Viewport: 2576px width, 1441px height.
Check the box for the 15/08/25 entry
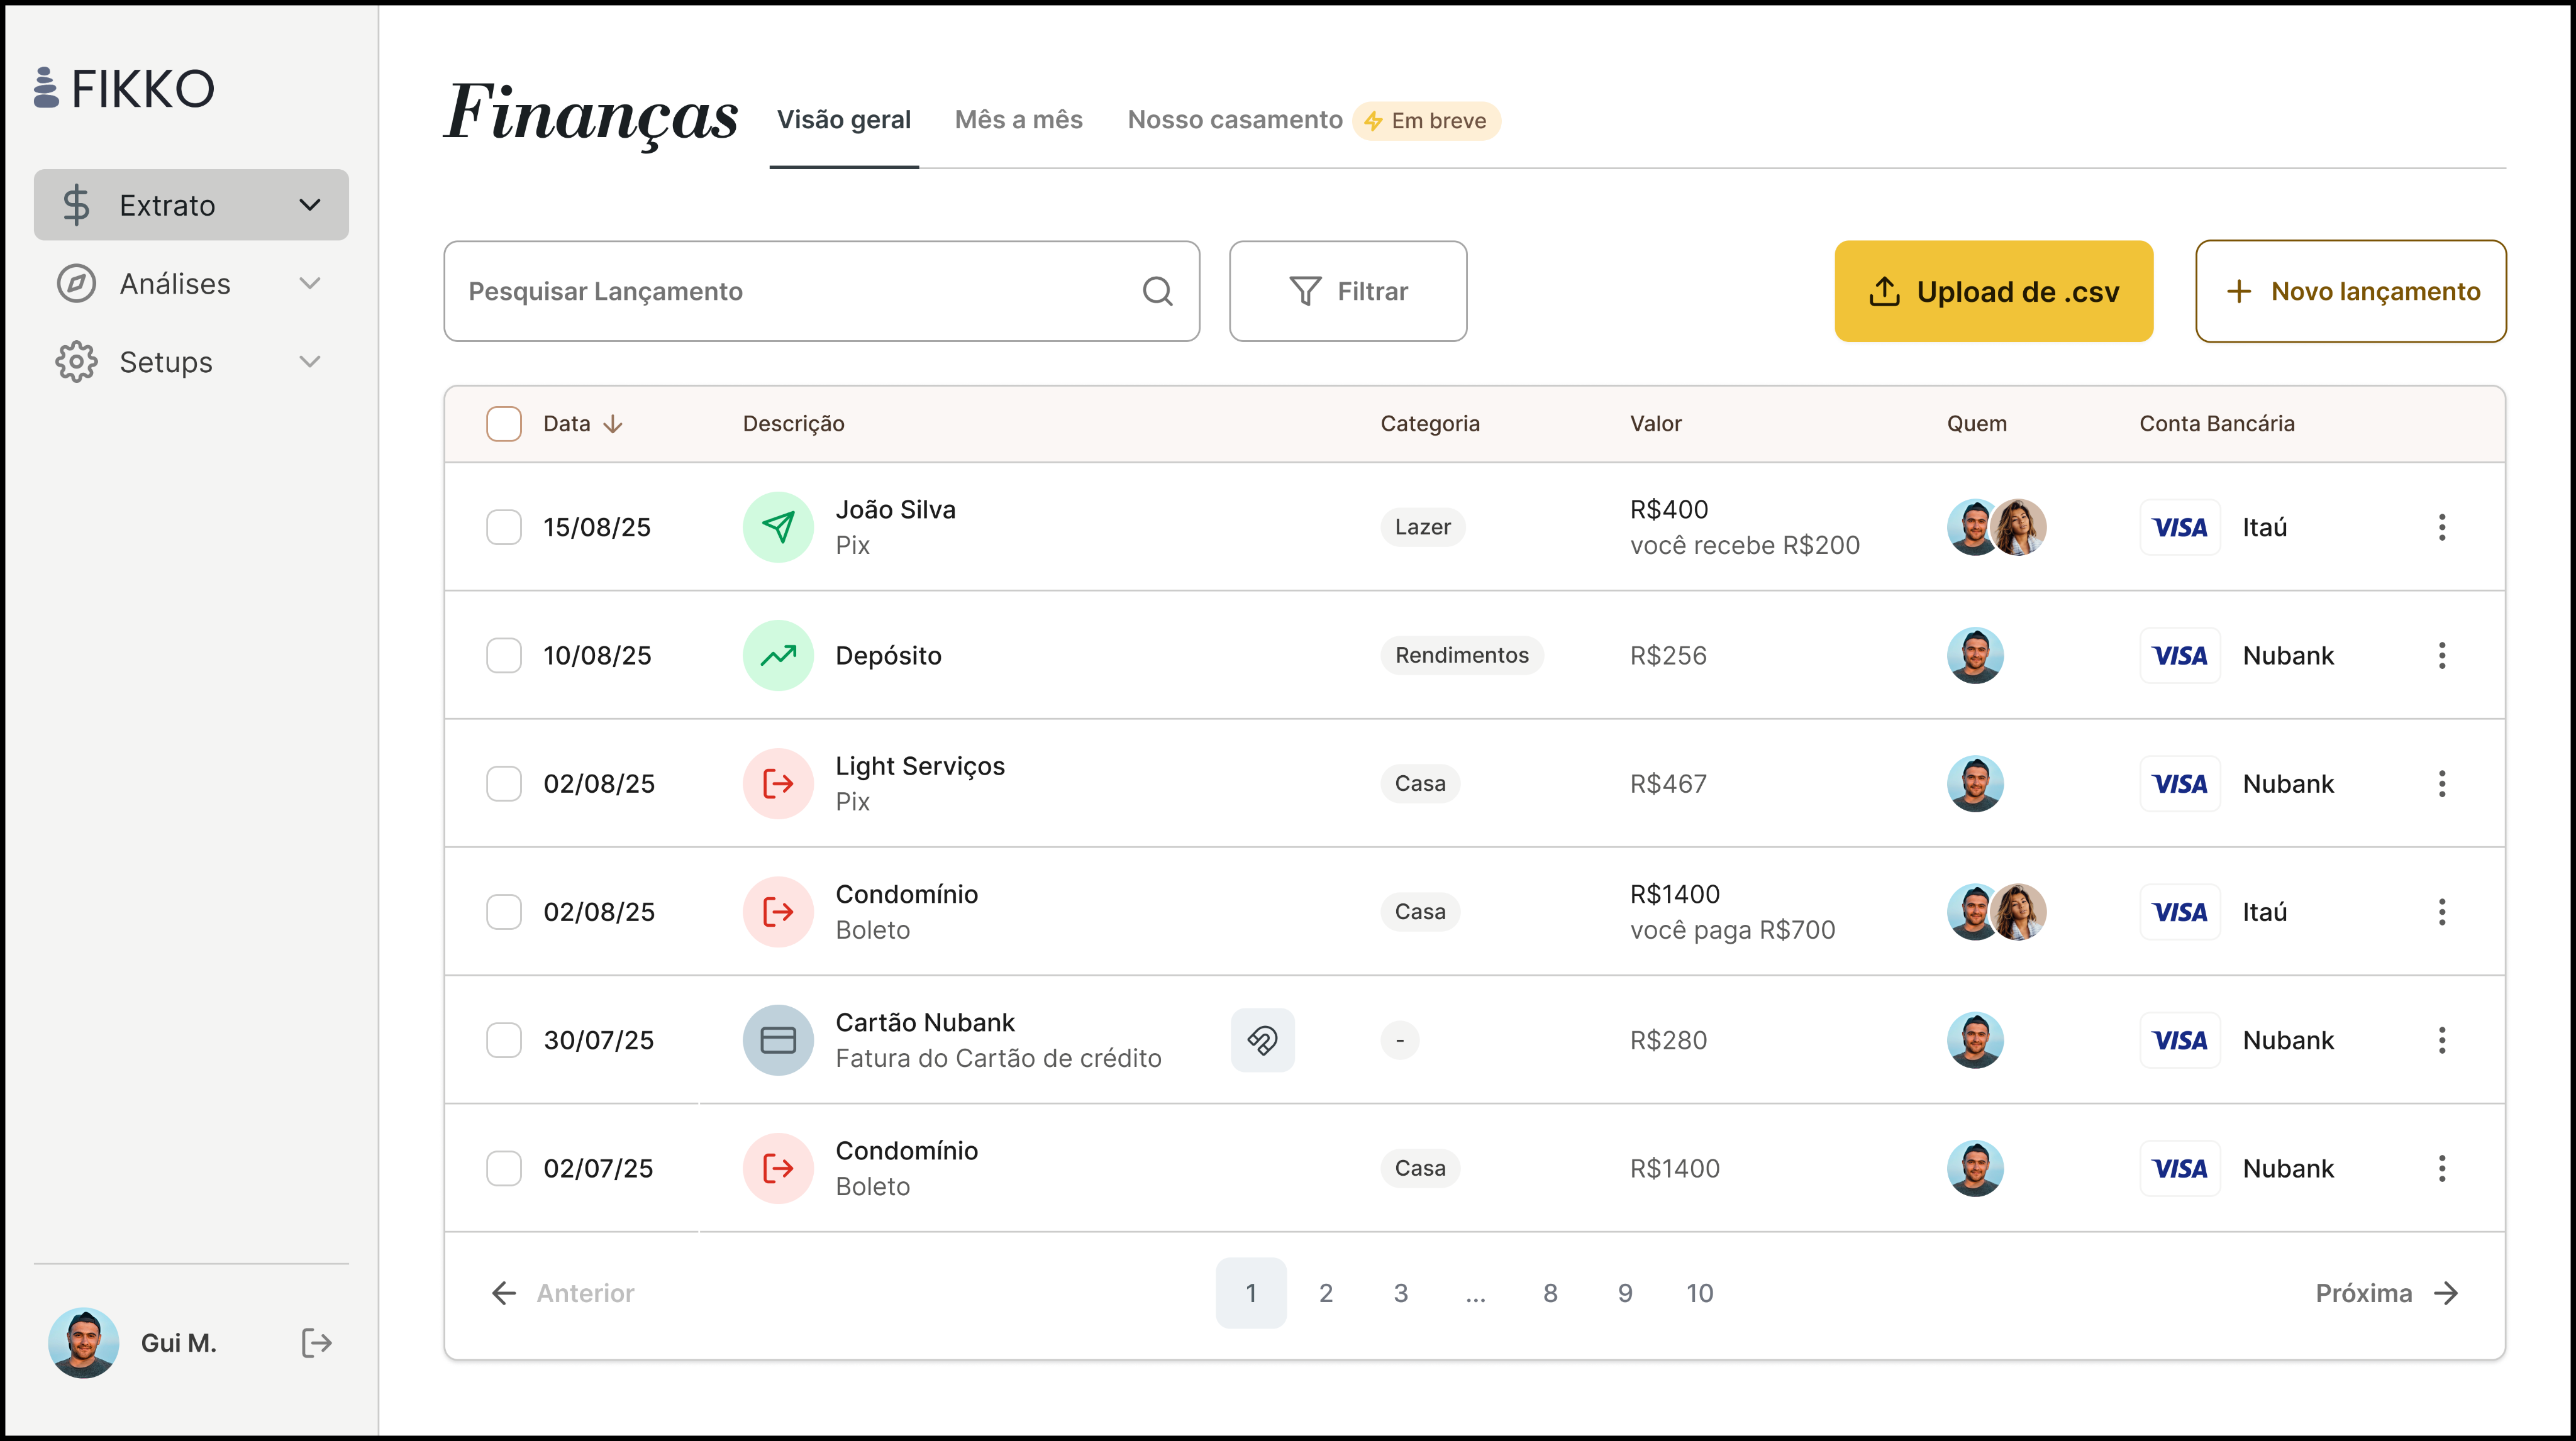tap(504, 527)
